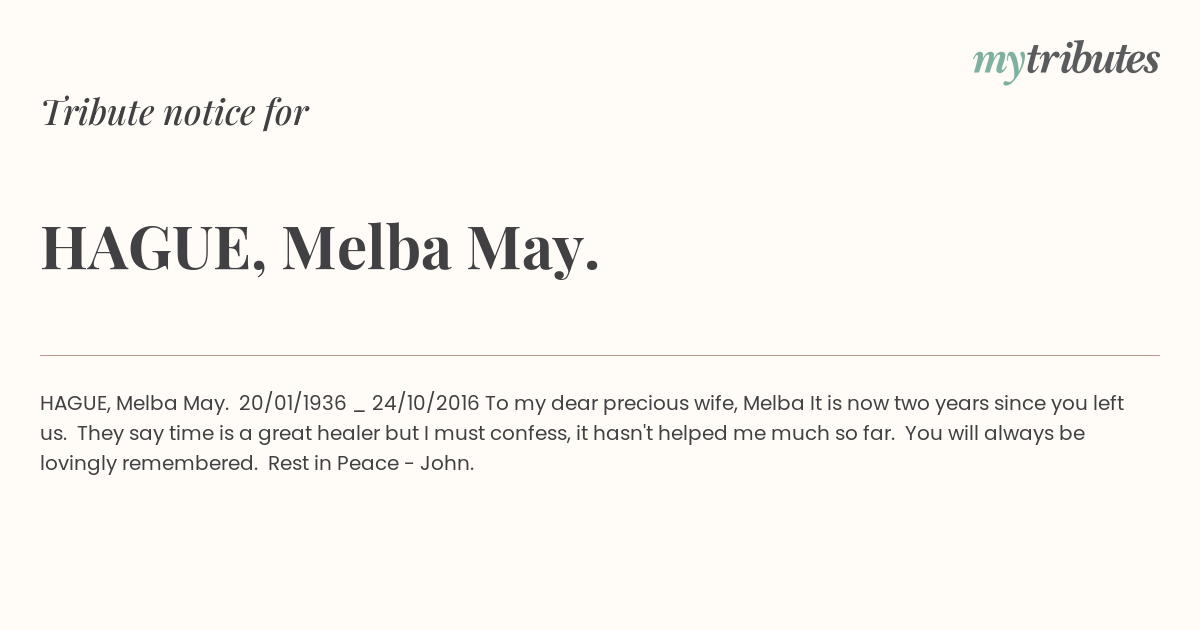The image size is (1200, 630).
Task: Click the "Tribute notice for" heading
Action: pos(175,112)
